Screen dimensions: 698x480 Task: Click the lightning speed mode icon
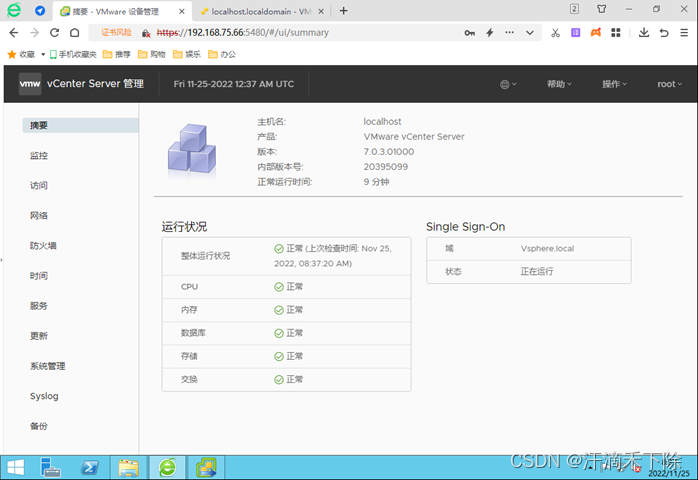click(490, 33)
